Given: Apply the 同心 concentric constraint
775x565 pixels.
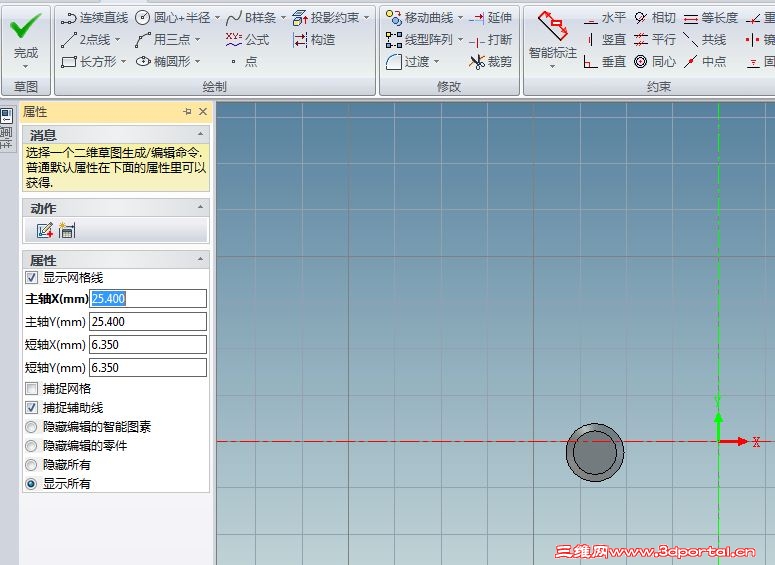Looking at the screenshot, I should (x=654, y=61).
